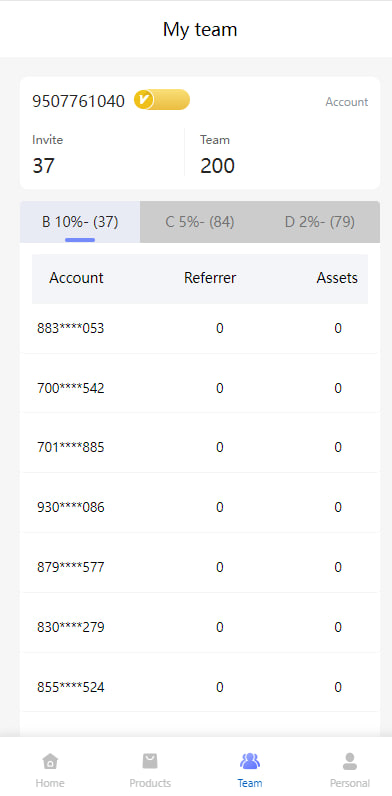
Task: Select account row 930****086
Action: pyautogui.click(x=200, y=508)
